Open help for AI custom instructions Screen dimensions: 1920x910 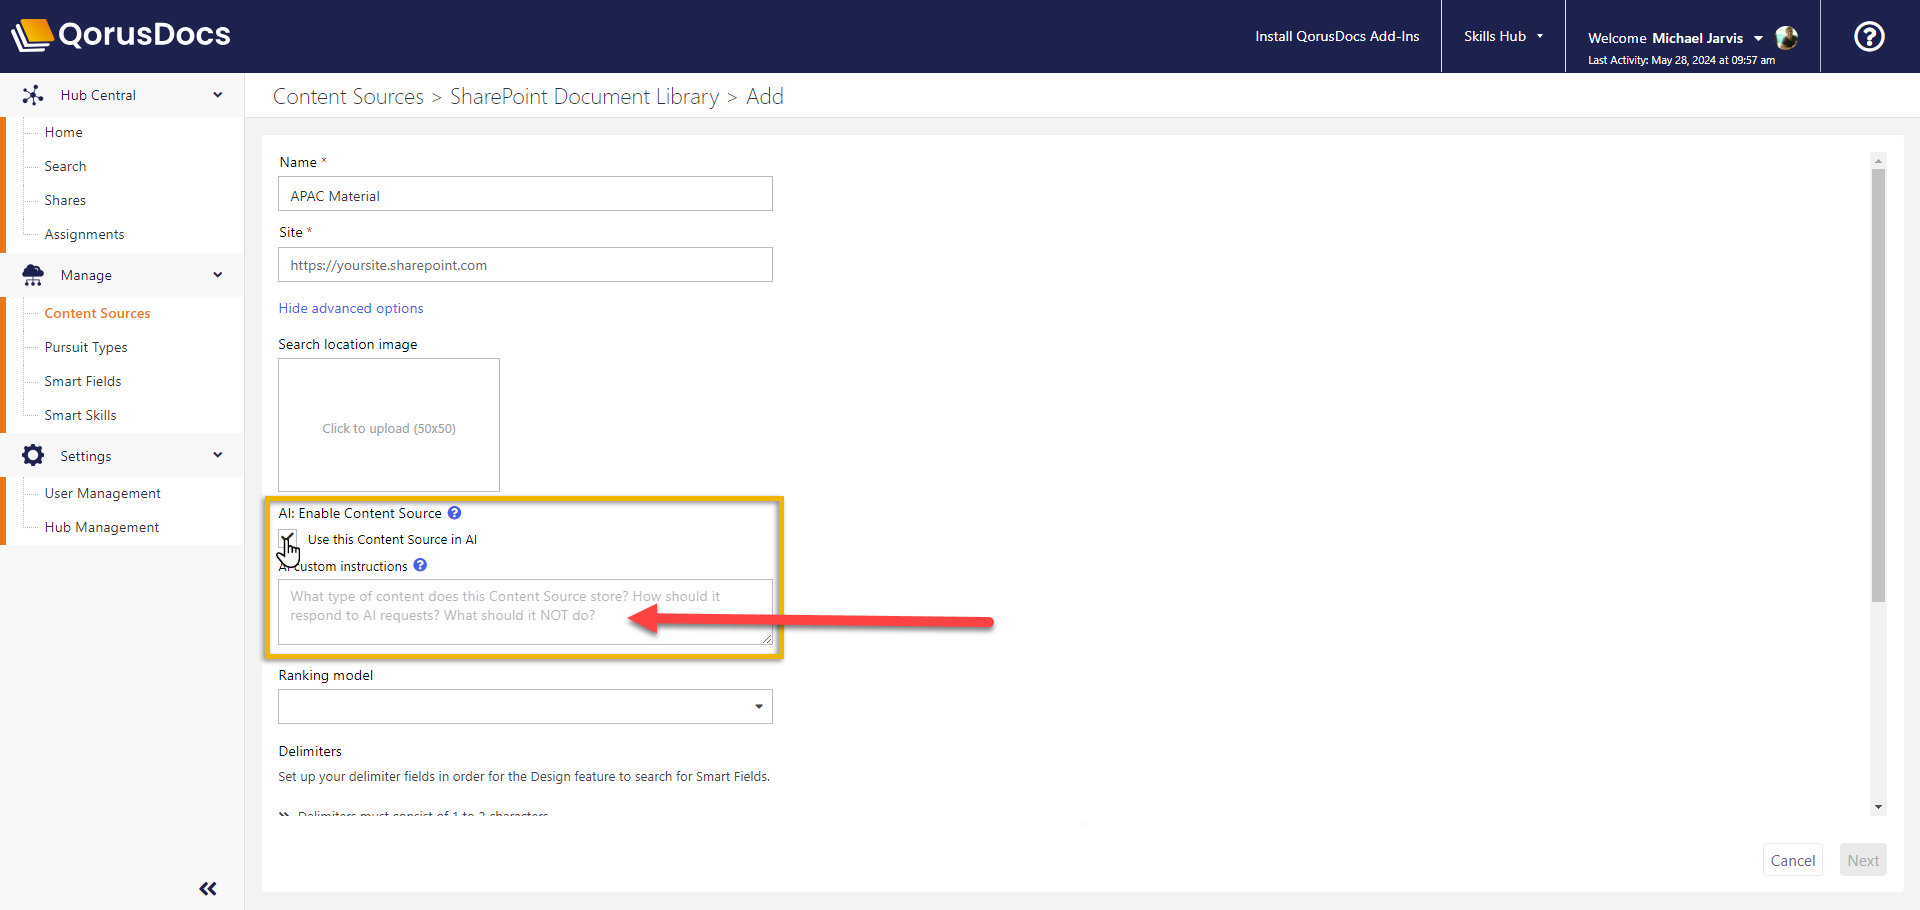point(420,565)
